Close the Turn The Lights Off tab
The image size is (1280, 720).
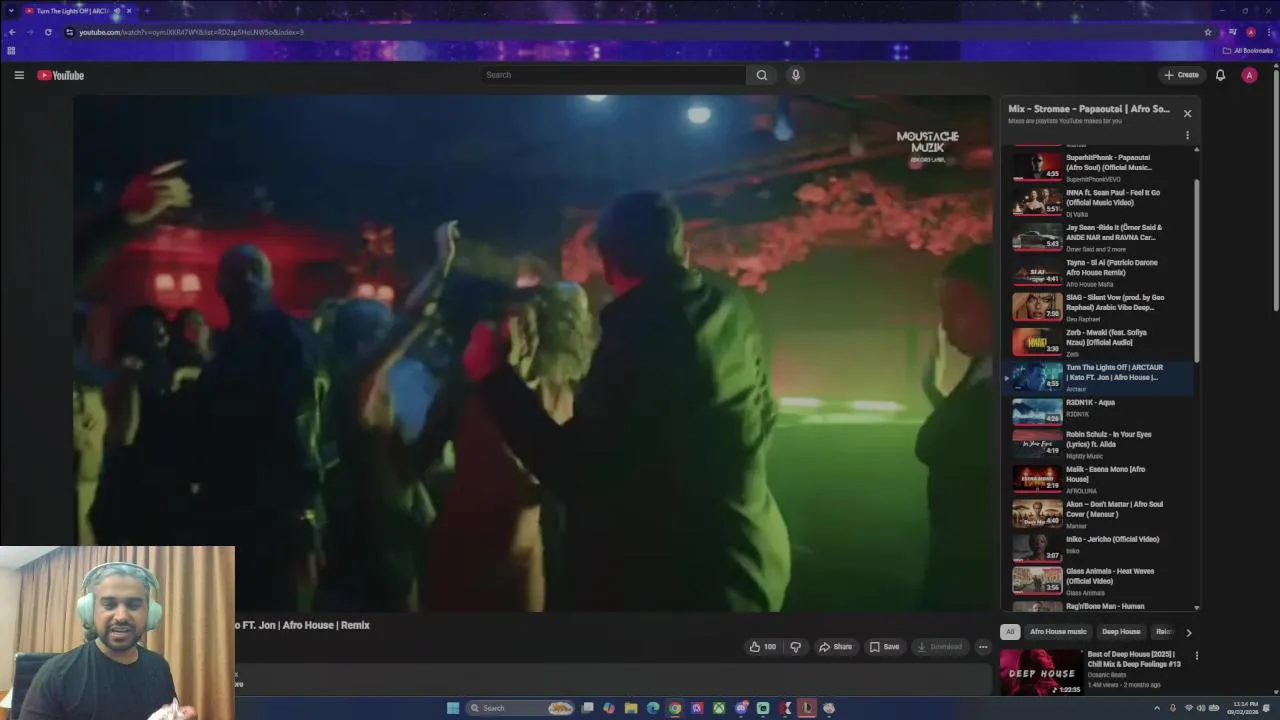(x=129, y=11)
